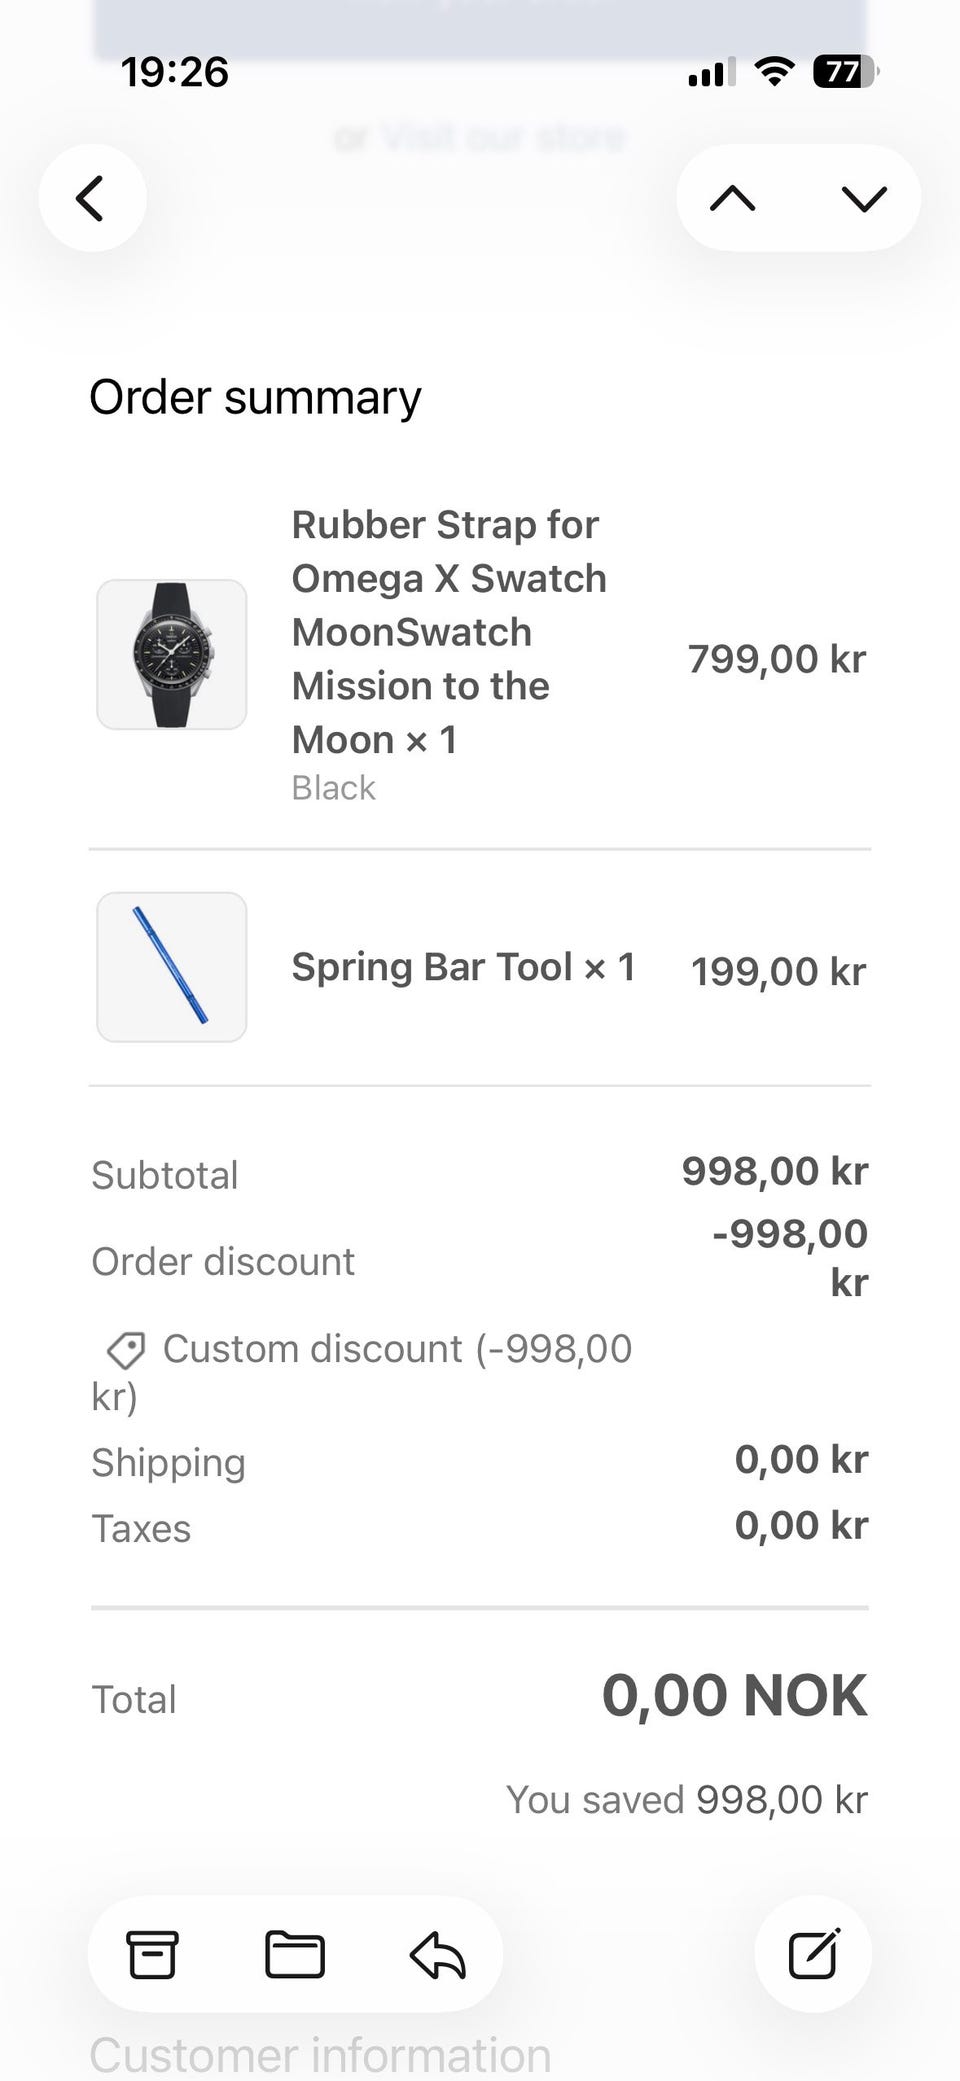
Task: Tap the 19:26 clock in status bar
Action: pyautogui.click(x=175, y=72)
